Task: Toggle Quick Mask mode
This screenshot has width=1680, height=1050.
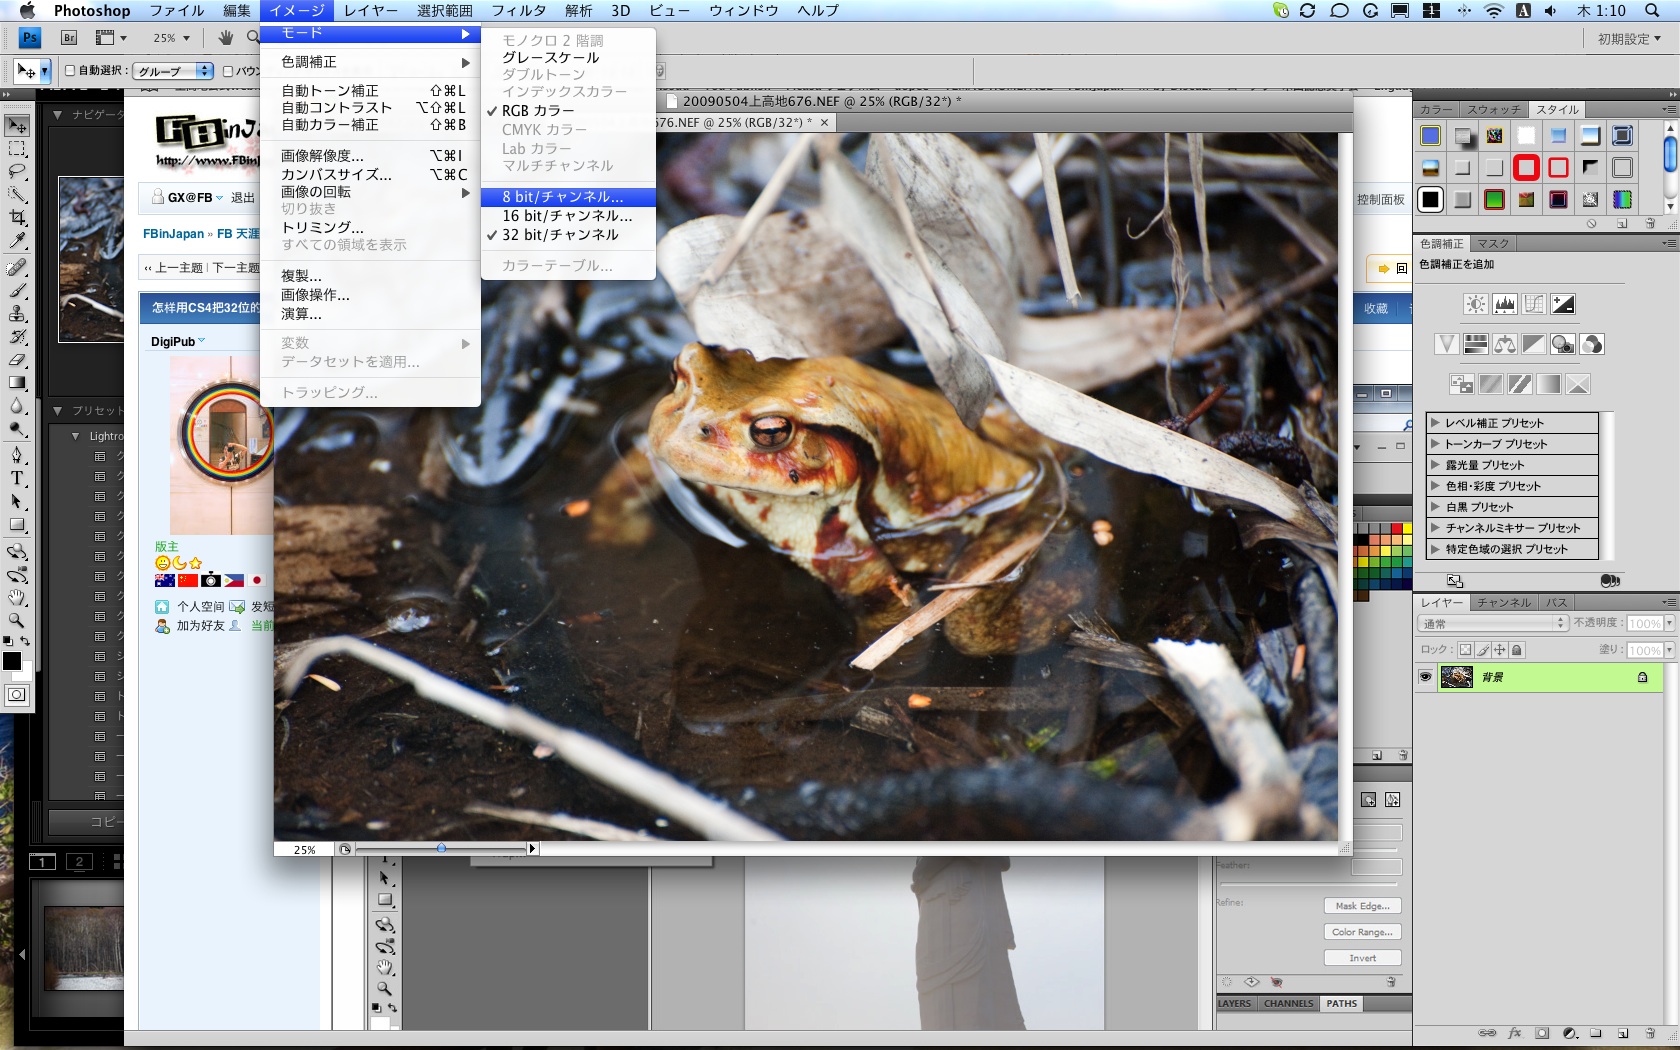Action: pos(17,695)
